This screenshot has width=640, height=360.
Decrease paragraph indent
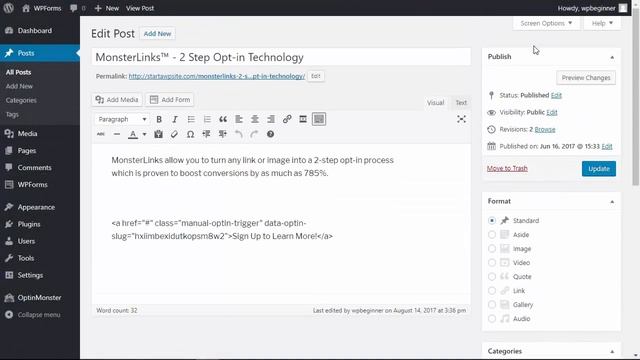(207, 134)
